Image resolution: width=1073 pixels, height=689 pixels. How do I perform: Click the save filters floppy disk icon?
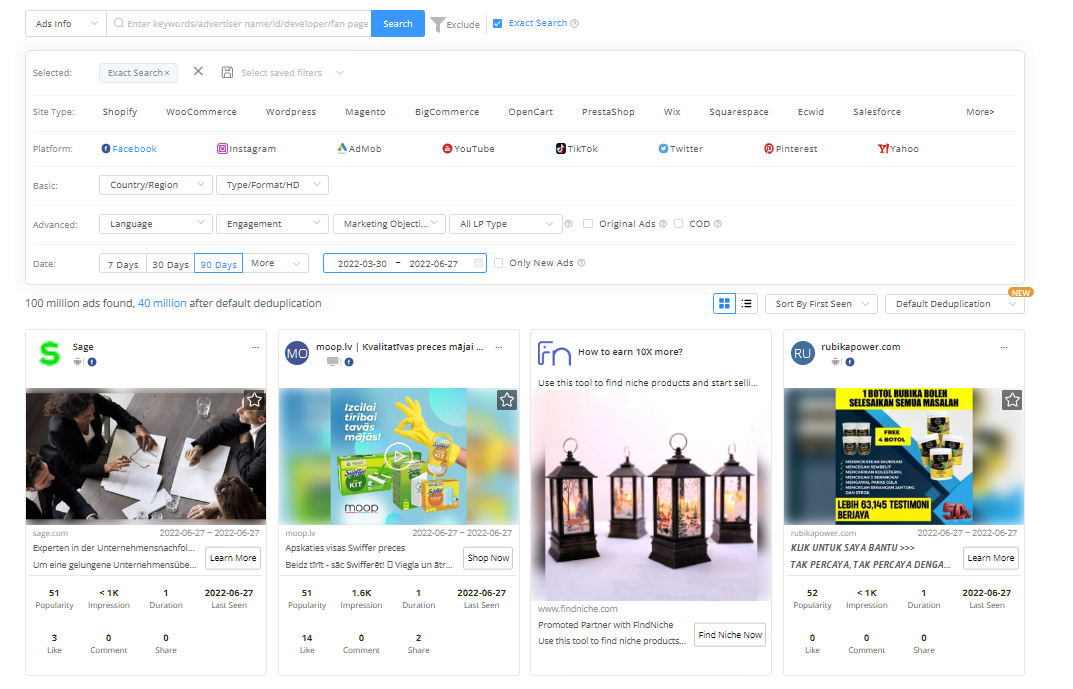(x=227, y=73)
